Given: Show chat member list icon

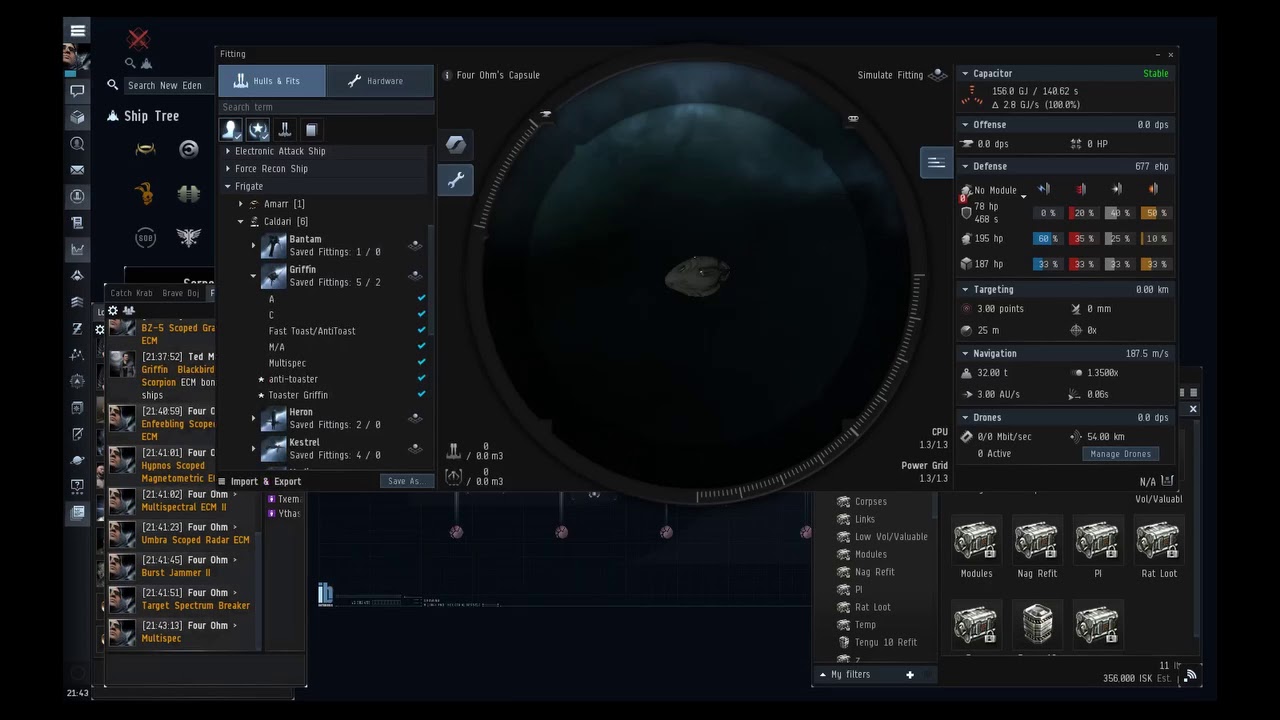Looking at the screenshot, I should [129, 311].
